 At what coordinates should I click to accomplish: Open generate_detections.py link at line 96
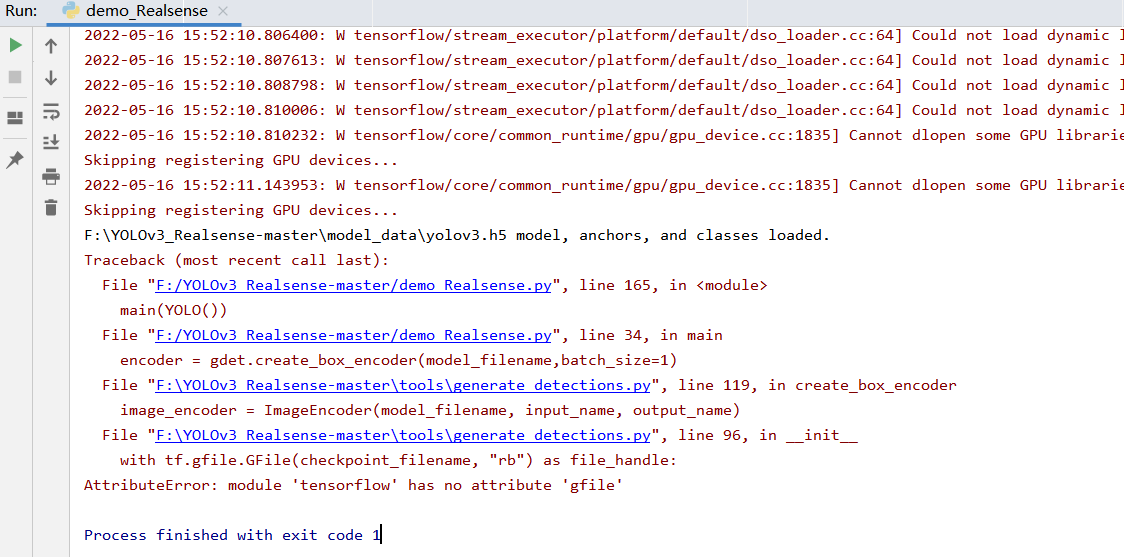click(403, 435)
